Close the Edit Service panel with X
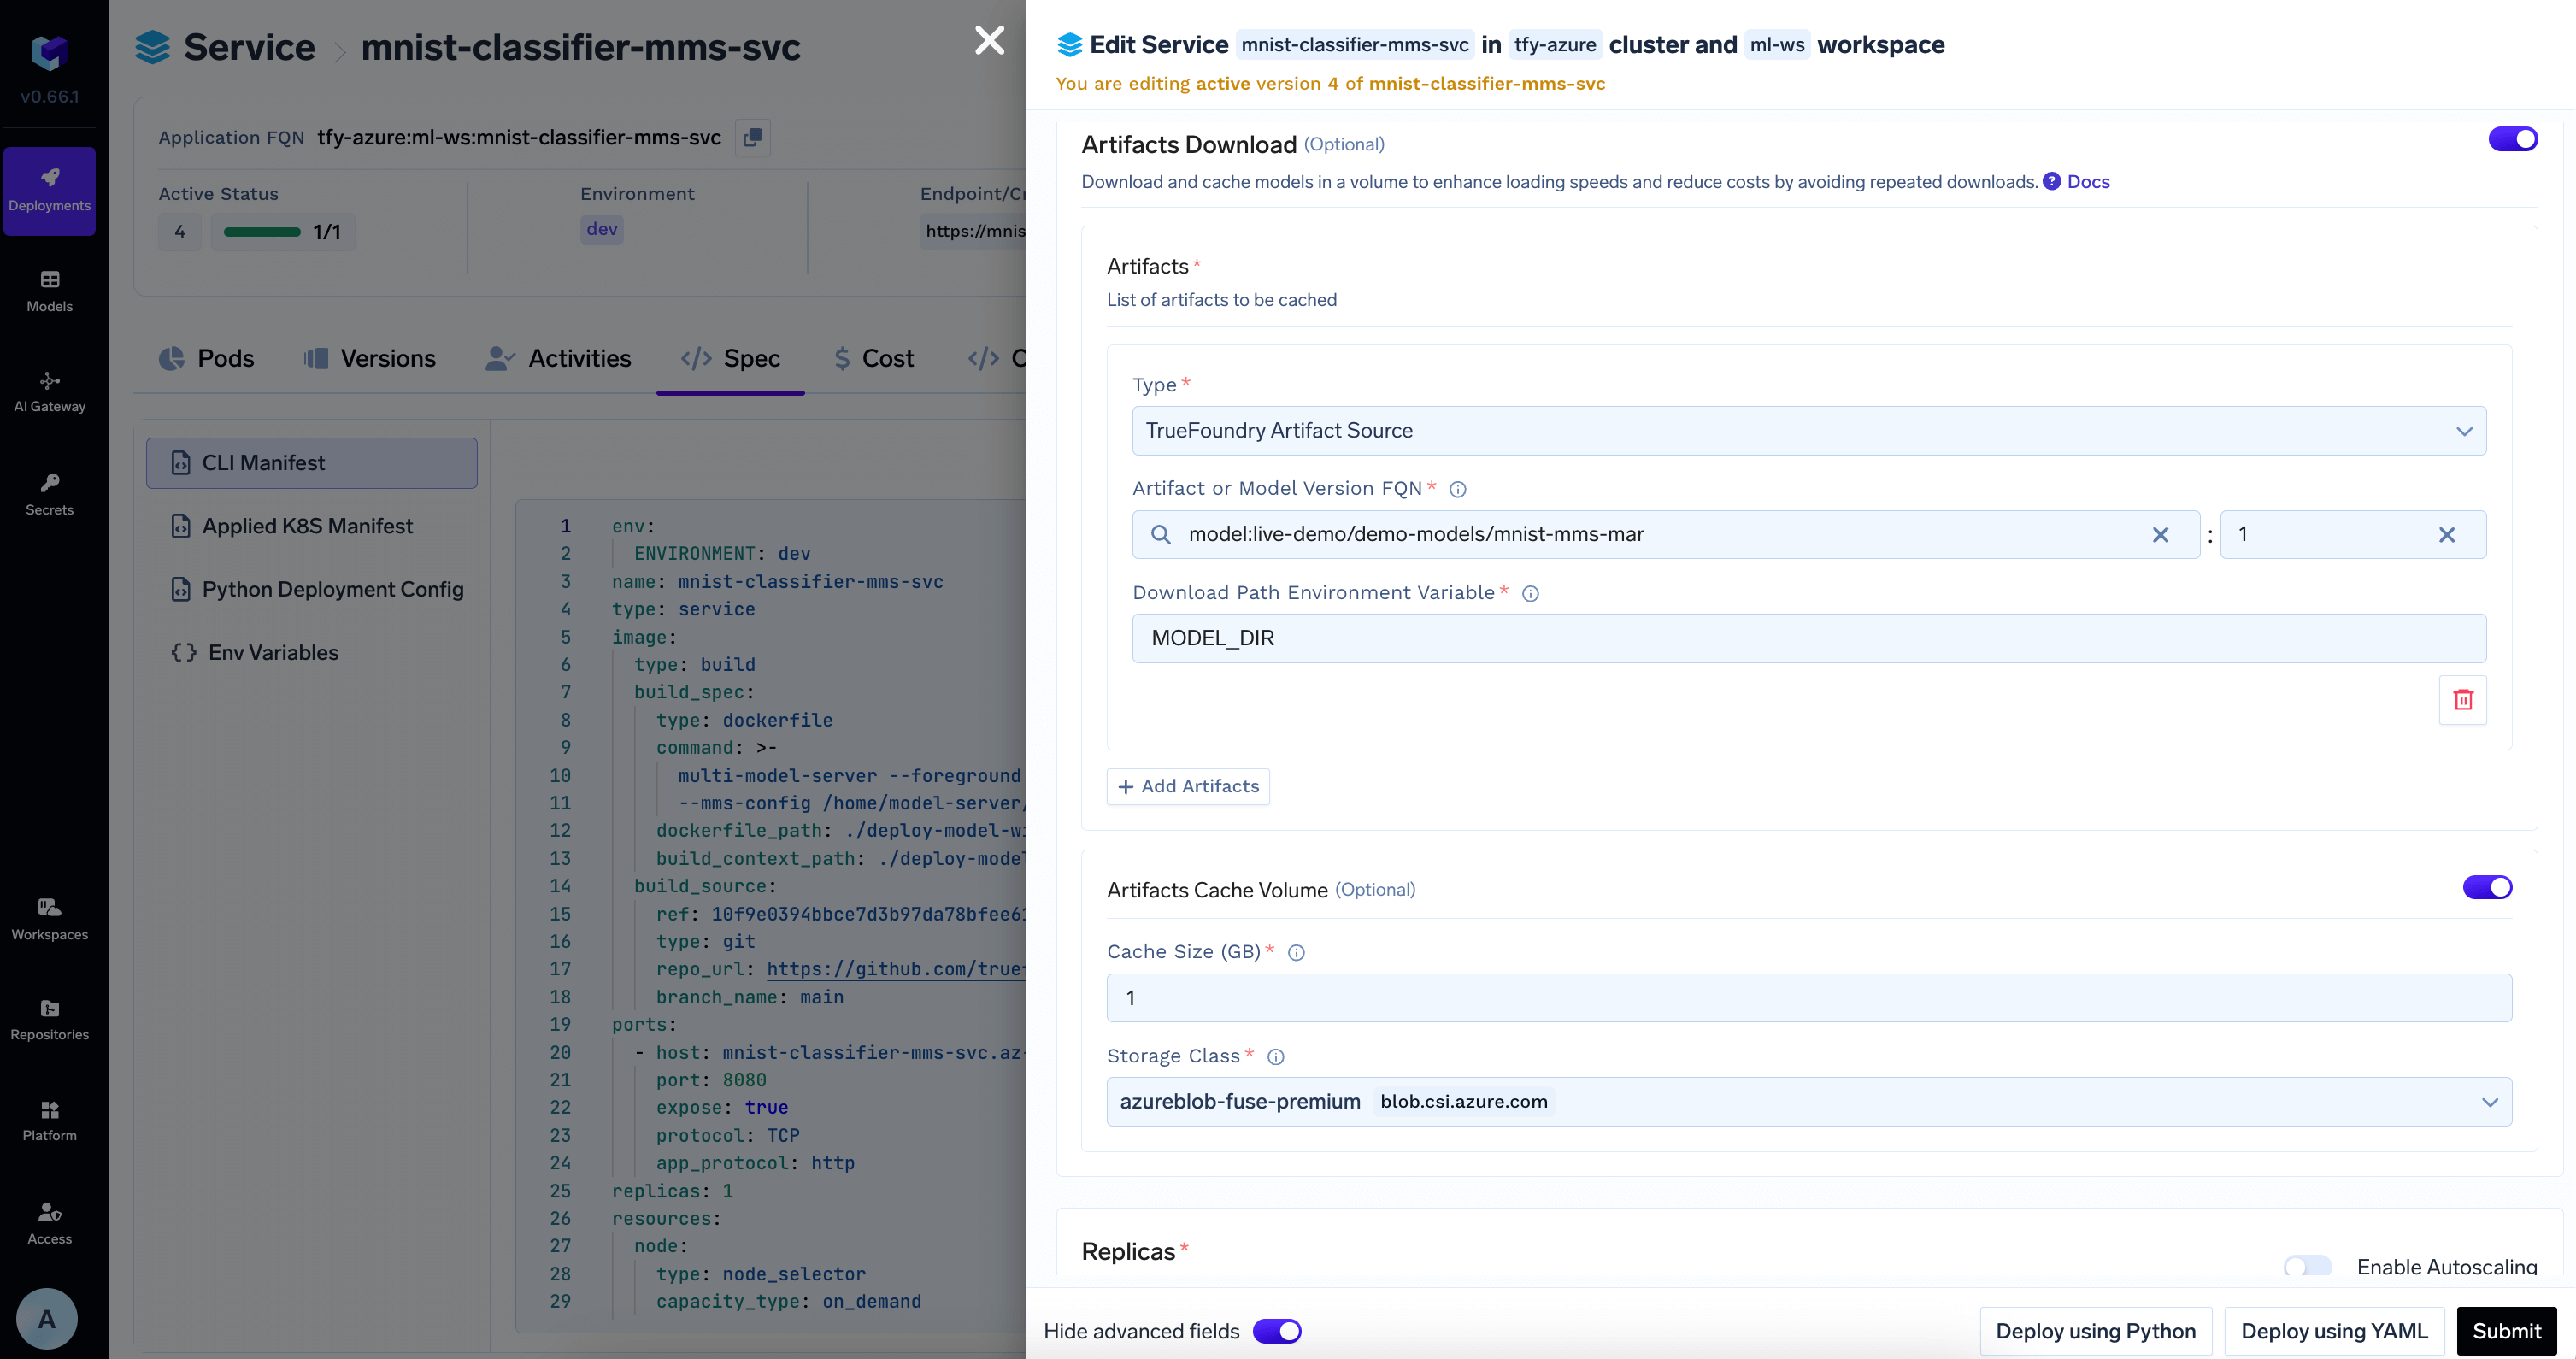The width and height of the screenshot is (2576, 1359). tap(989, 40)
